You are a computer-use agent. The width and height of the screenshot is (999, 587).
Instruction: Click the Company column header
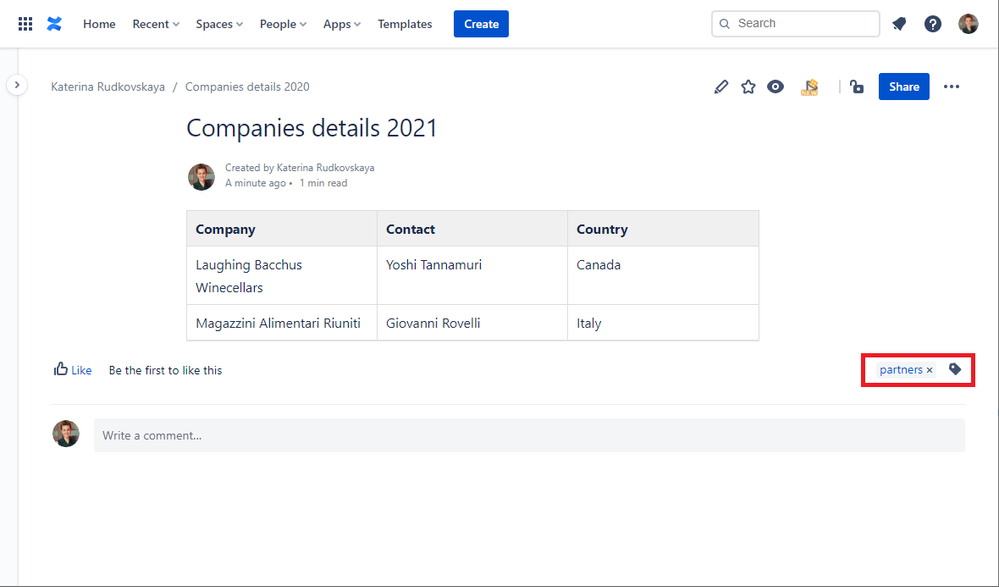tap(282, 229)
